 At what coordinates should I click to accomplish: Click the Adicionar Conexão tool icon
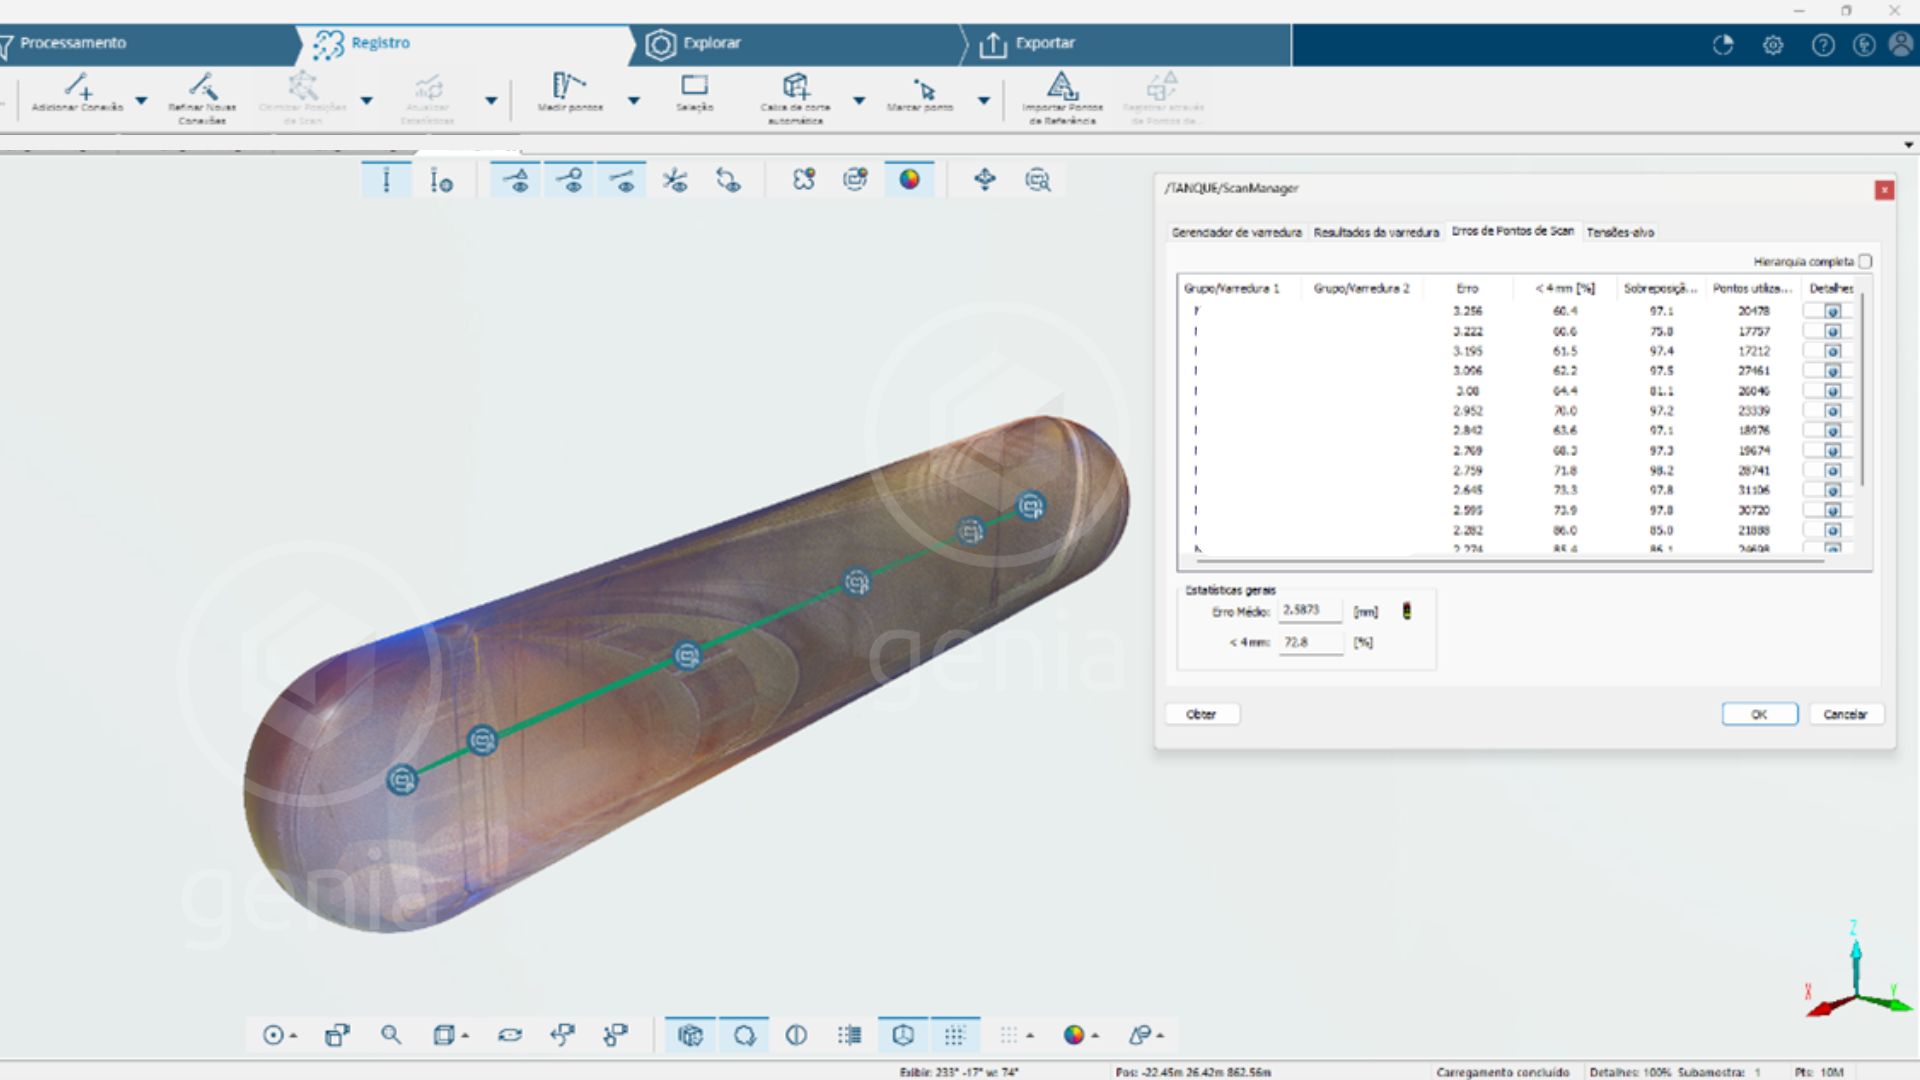pyautogui.click(x=78, y=87)
